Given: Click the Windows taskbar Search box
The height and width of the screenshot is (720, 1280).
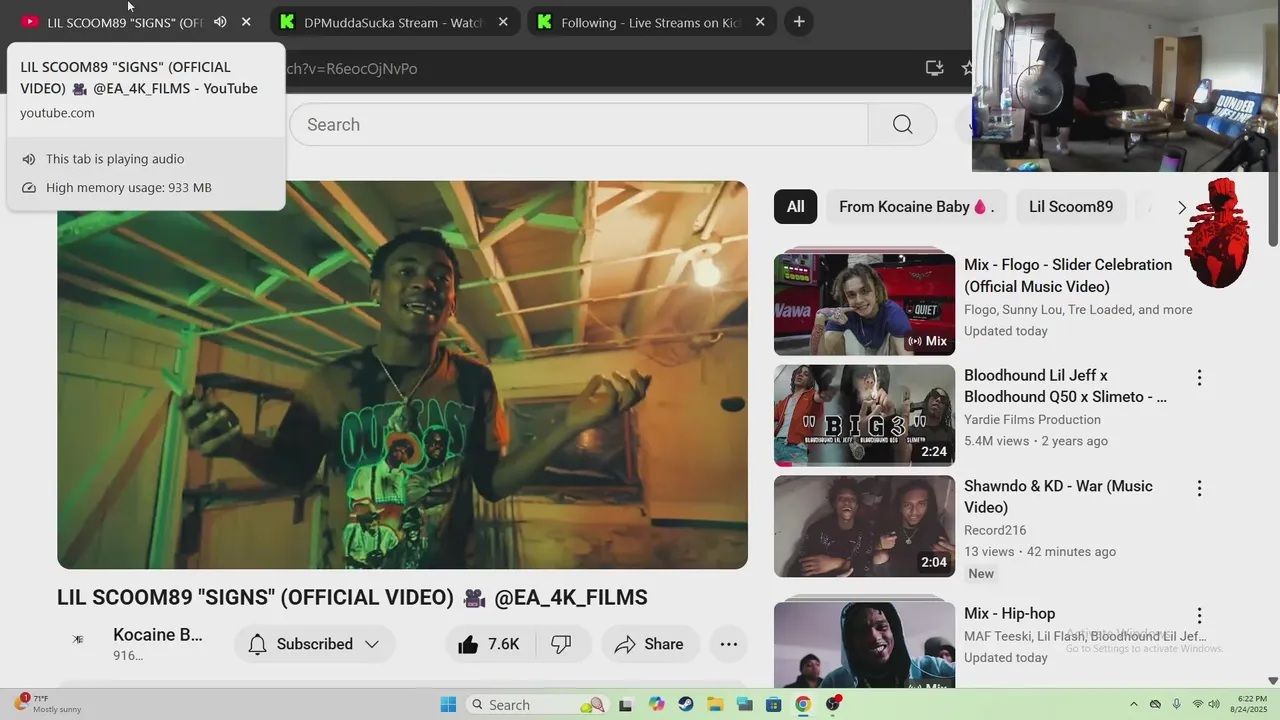Looking at the screenshot, I should pos(538,704).
